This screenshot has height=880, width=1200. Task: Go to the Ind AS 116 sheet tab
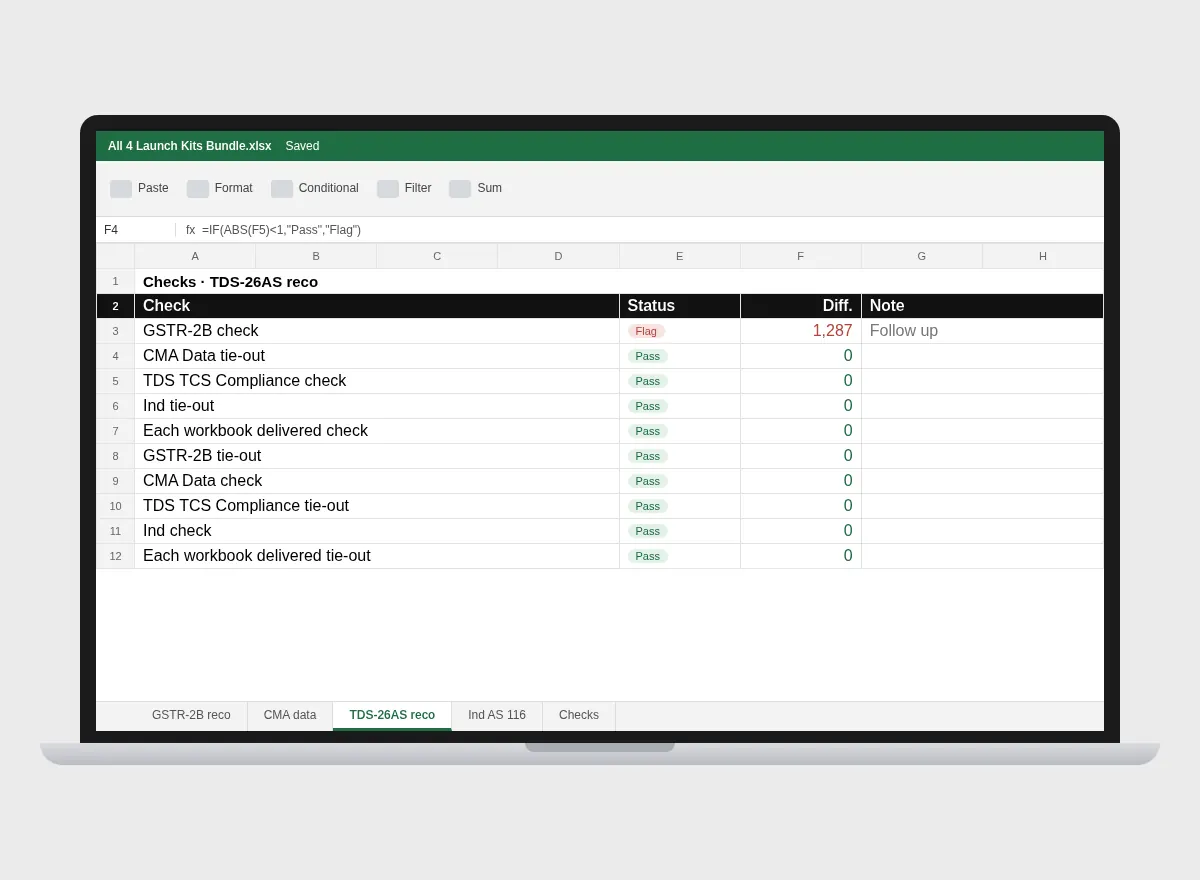(x=497, y=716)
